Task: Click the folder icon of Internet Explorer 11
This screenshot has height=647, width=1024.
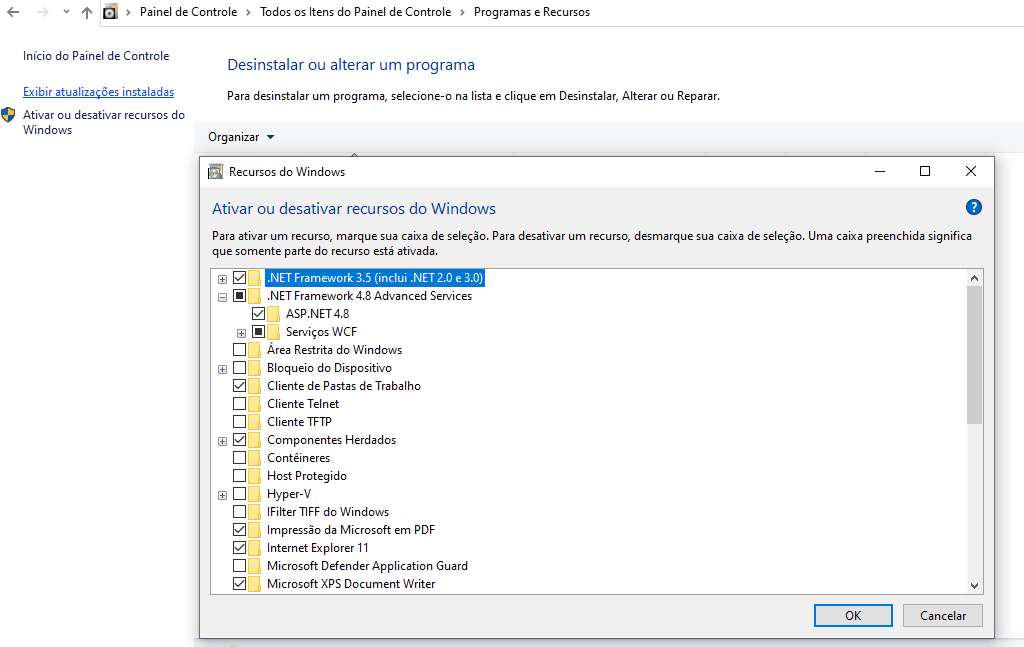Action: pos(255,548)
